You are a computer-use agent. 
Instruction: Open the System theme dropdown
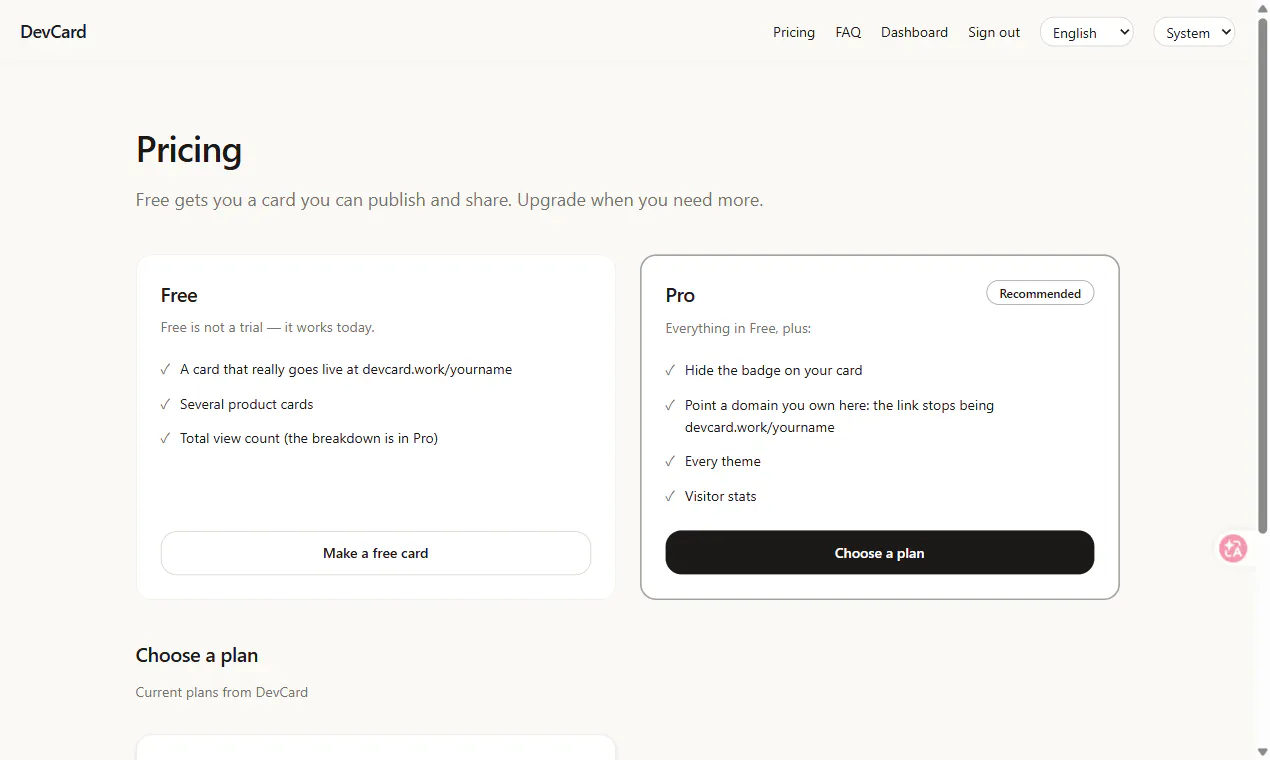pyautogui.click(x=1194, y=32)
